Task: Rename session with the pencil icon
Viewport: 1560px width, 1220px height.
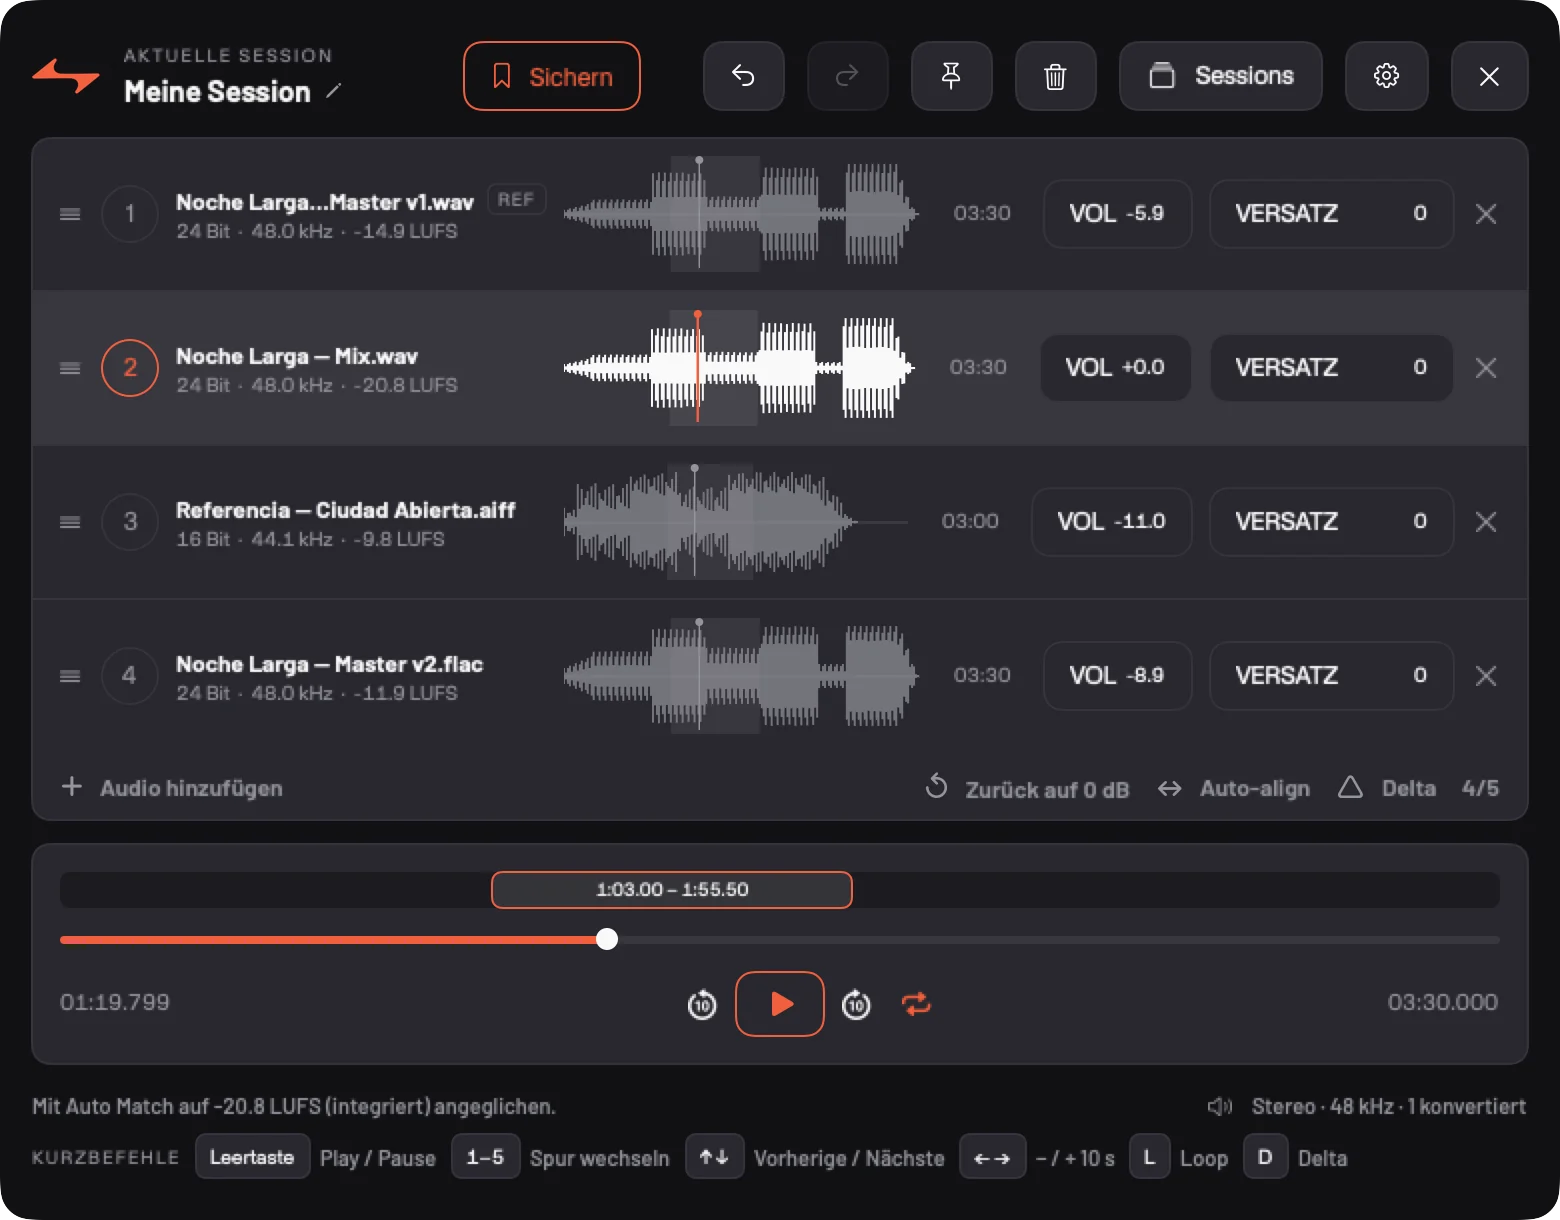Action: tap(334, 91)
